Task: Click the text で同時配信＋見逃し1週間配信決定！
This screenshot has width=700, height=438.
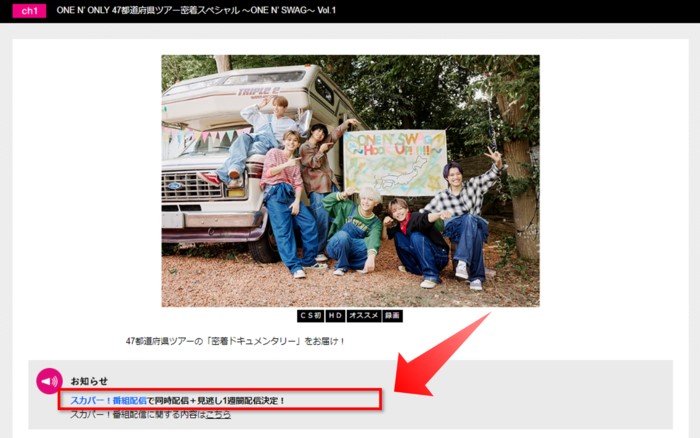Action: pyautogui.click(x=216, y=400)
